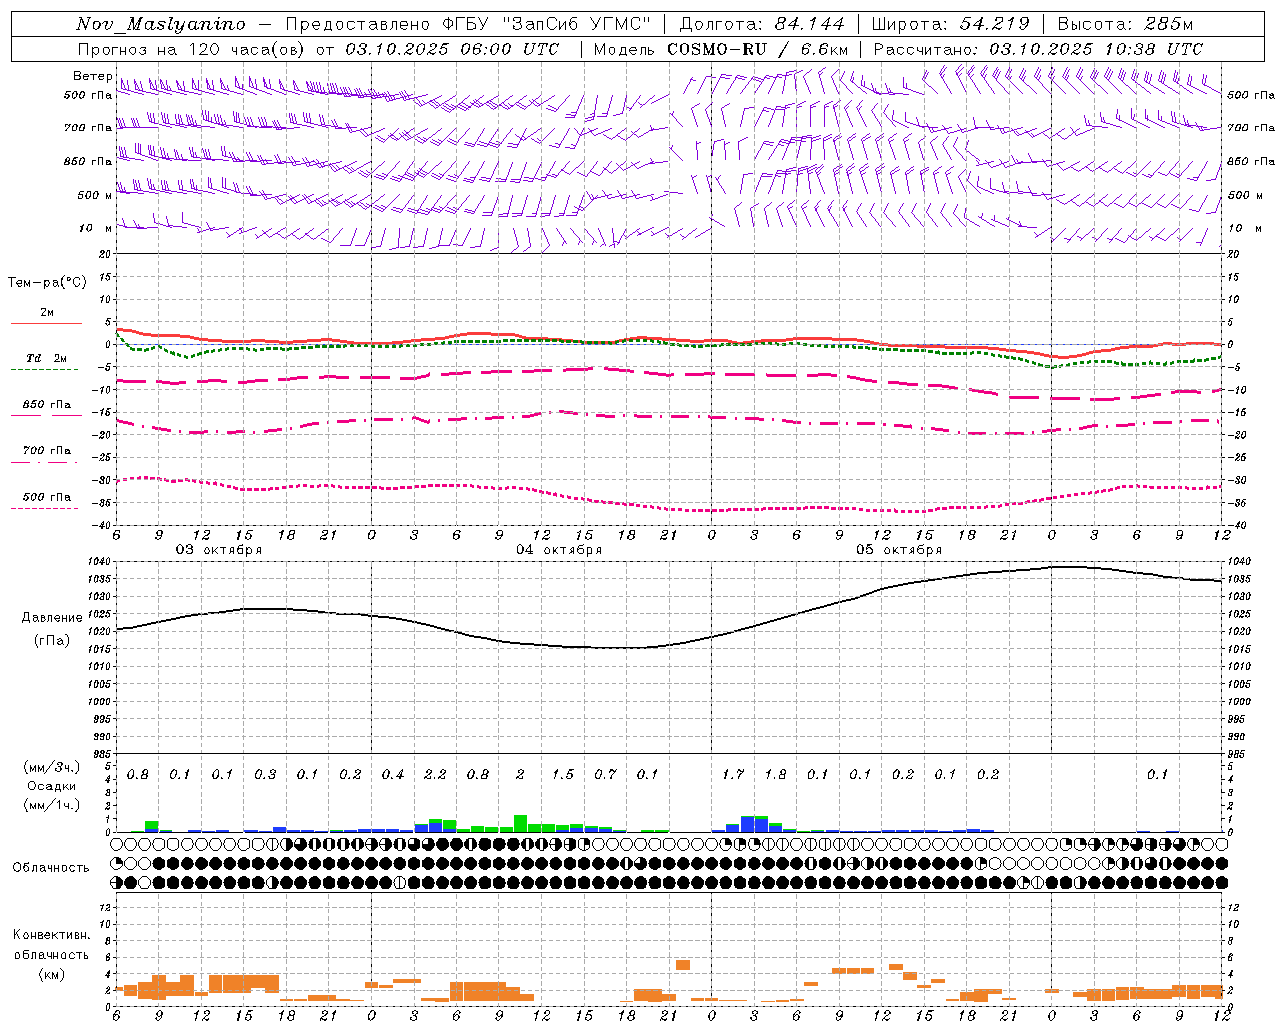
Task: Click the tallest green precipitation bar
Action: coord(520,823)
